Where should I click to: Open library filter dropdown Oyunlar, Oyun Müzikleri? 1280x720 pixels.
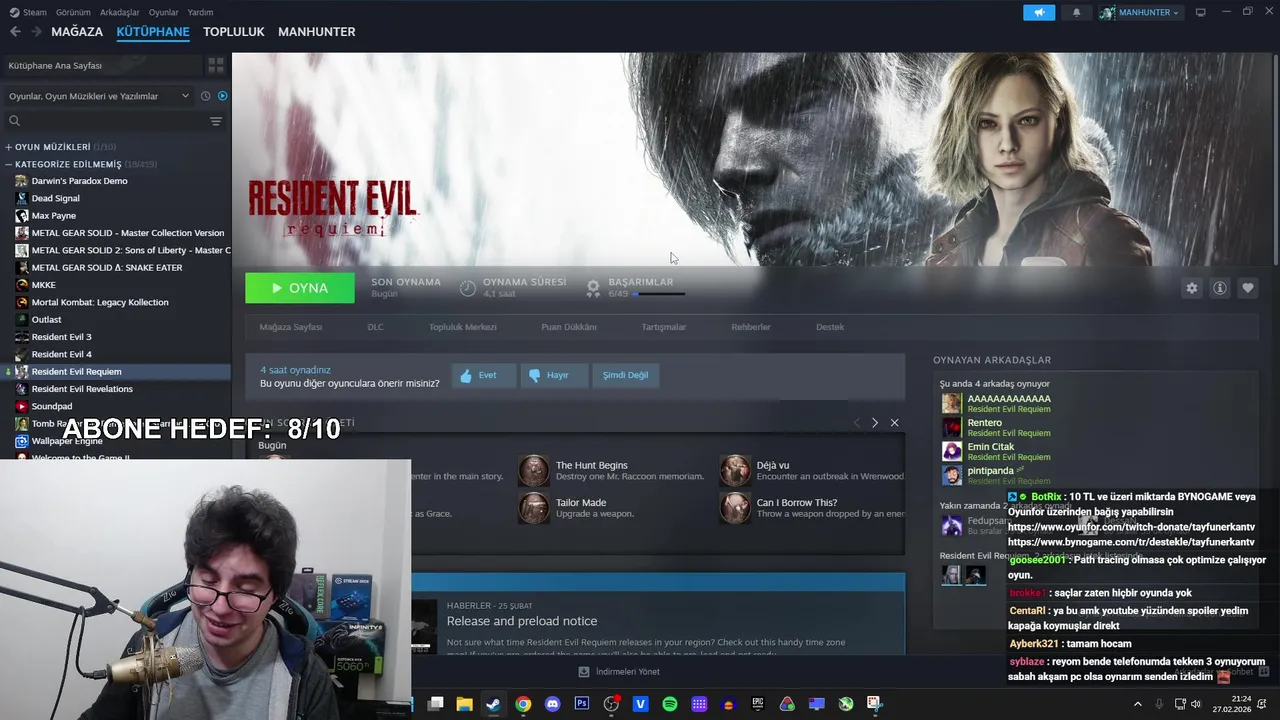click(98, 96)
